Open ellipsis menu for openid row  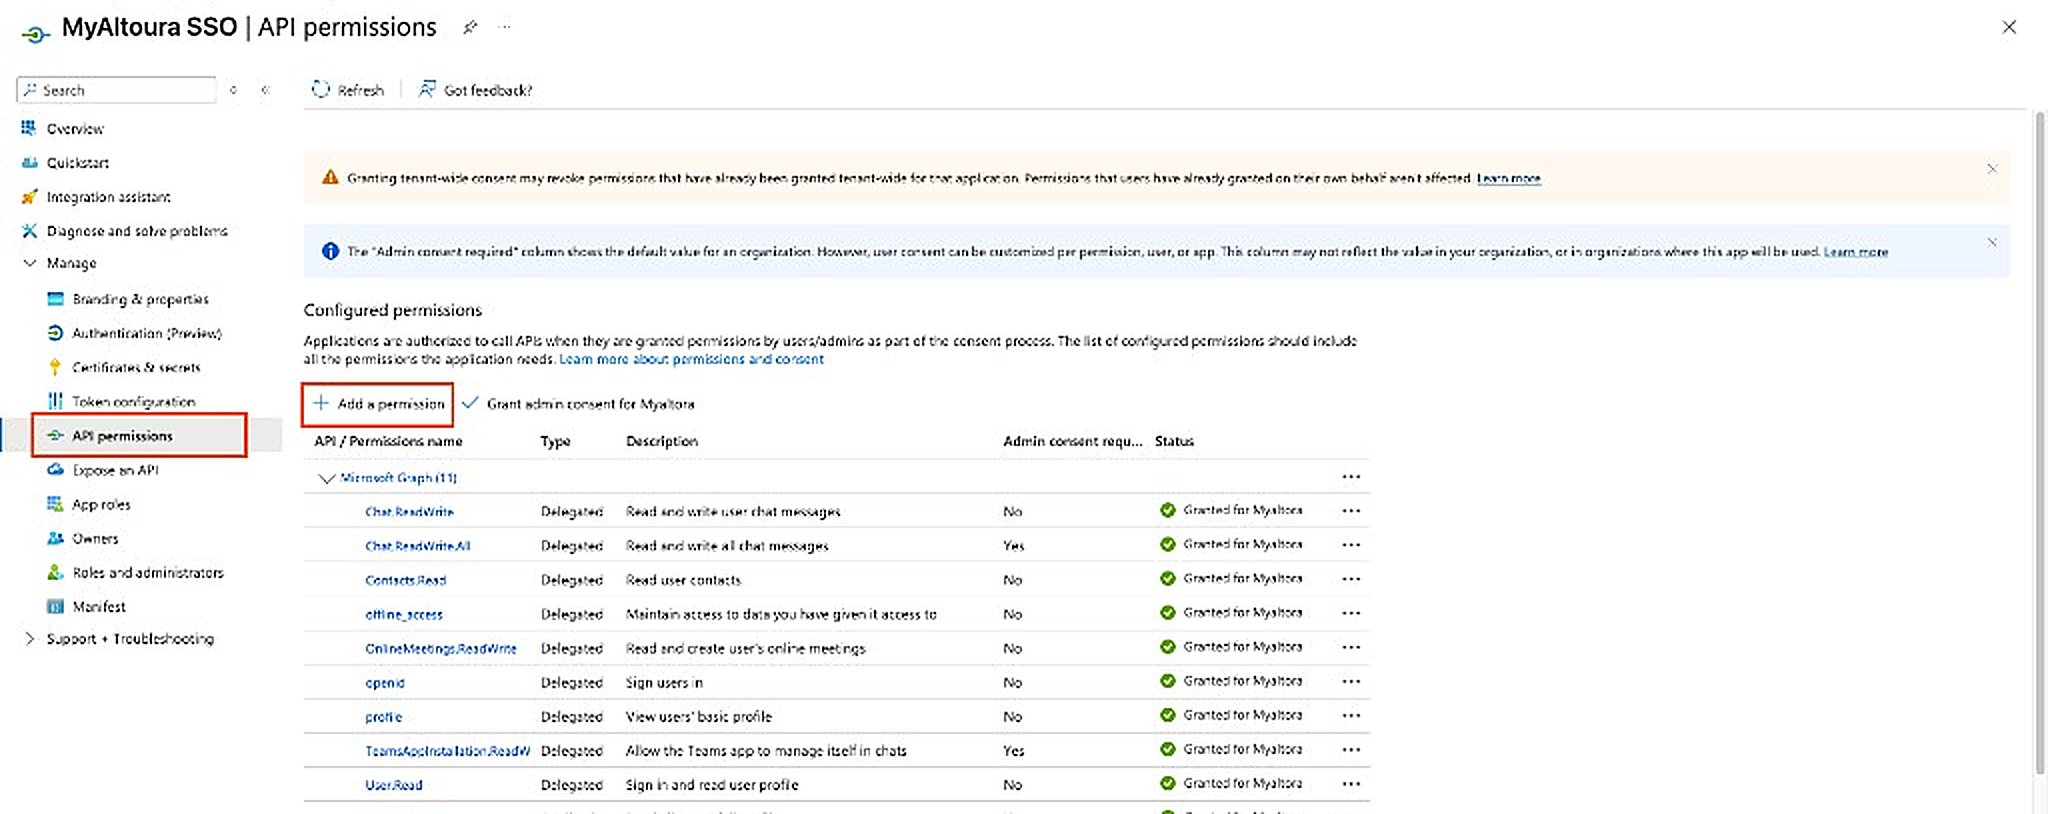tap(1351, 681)
